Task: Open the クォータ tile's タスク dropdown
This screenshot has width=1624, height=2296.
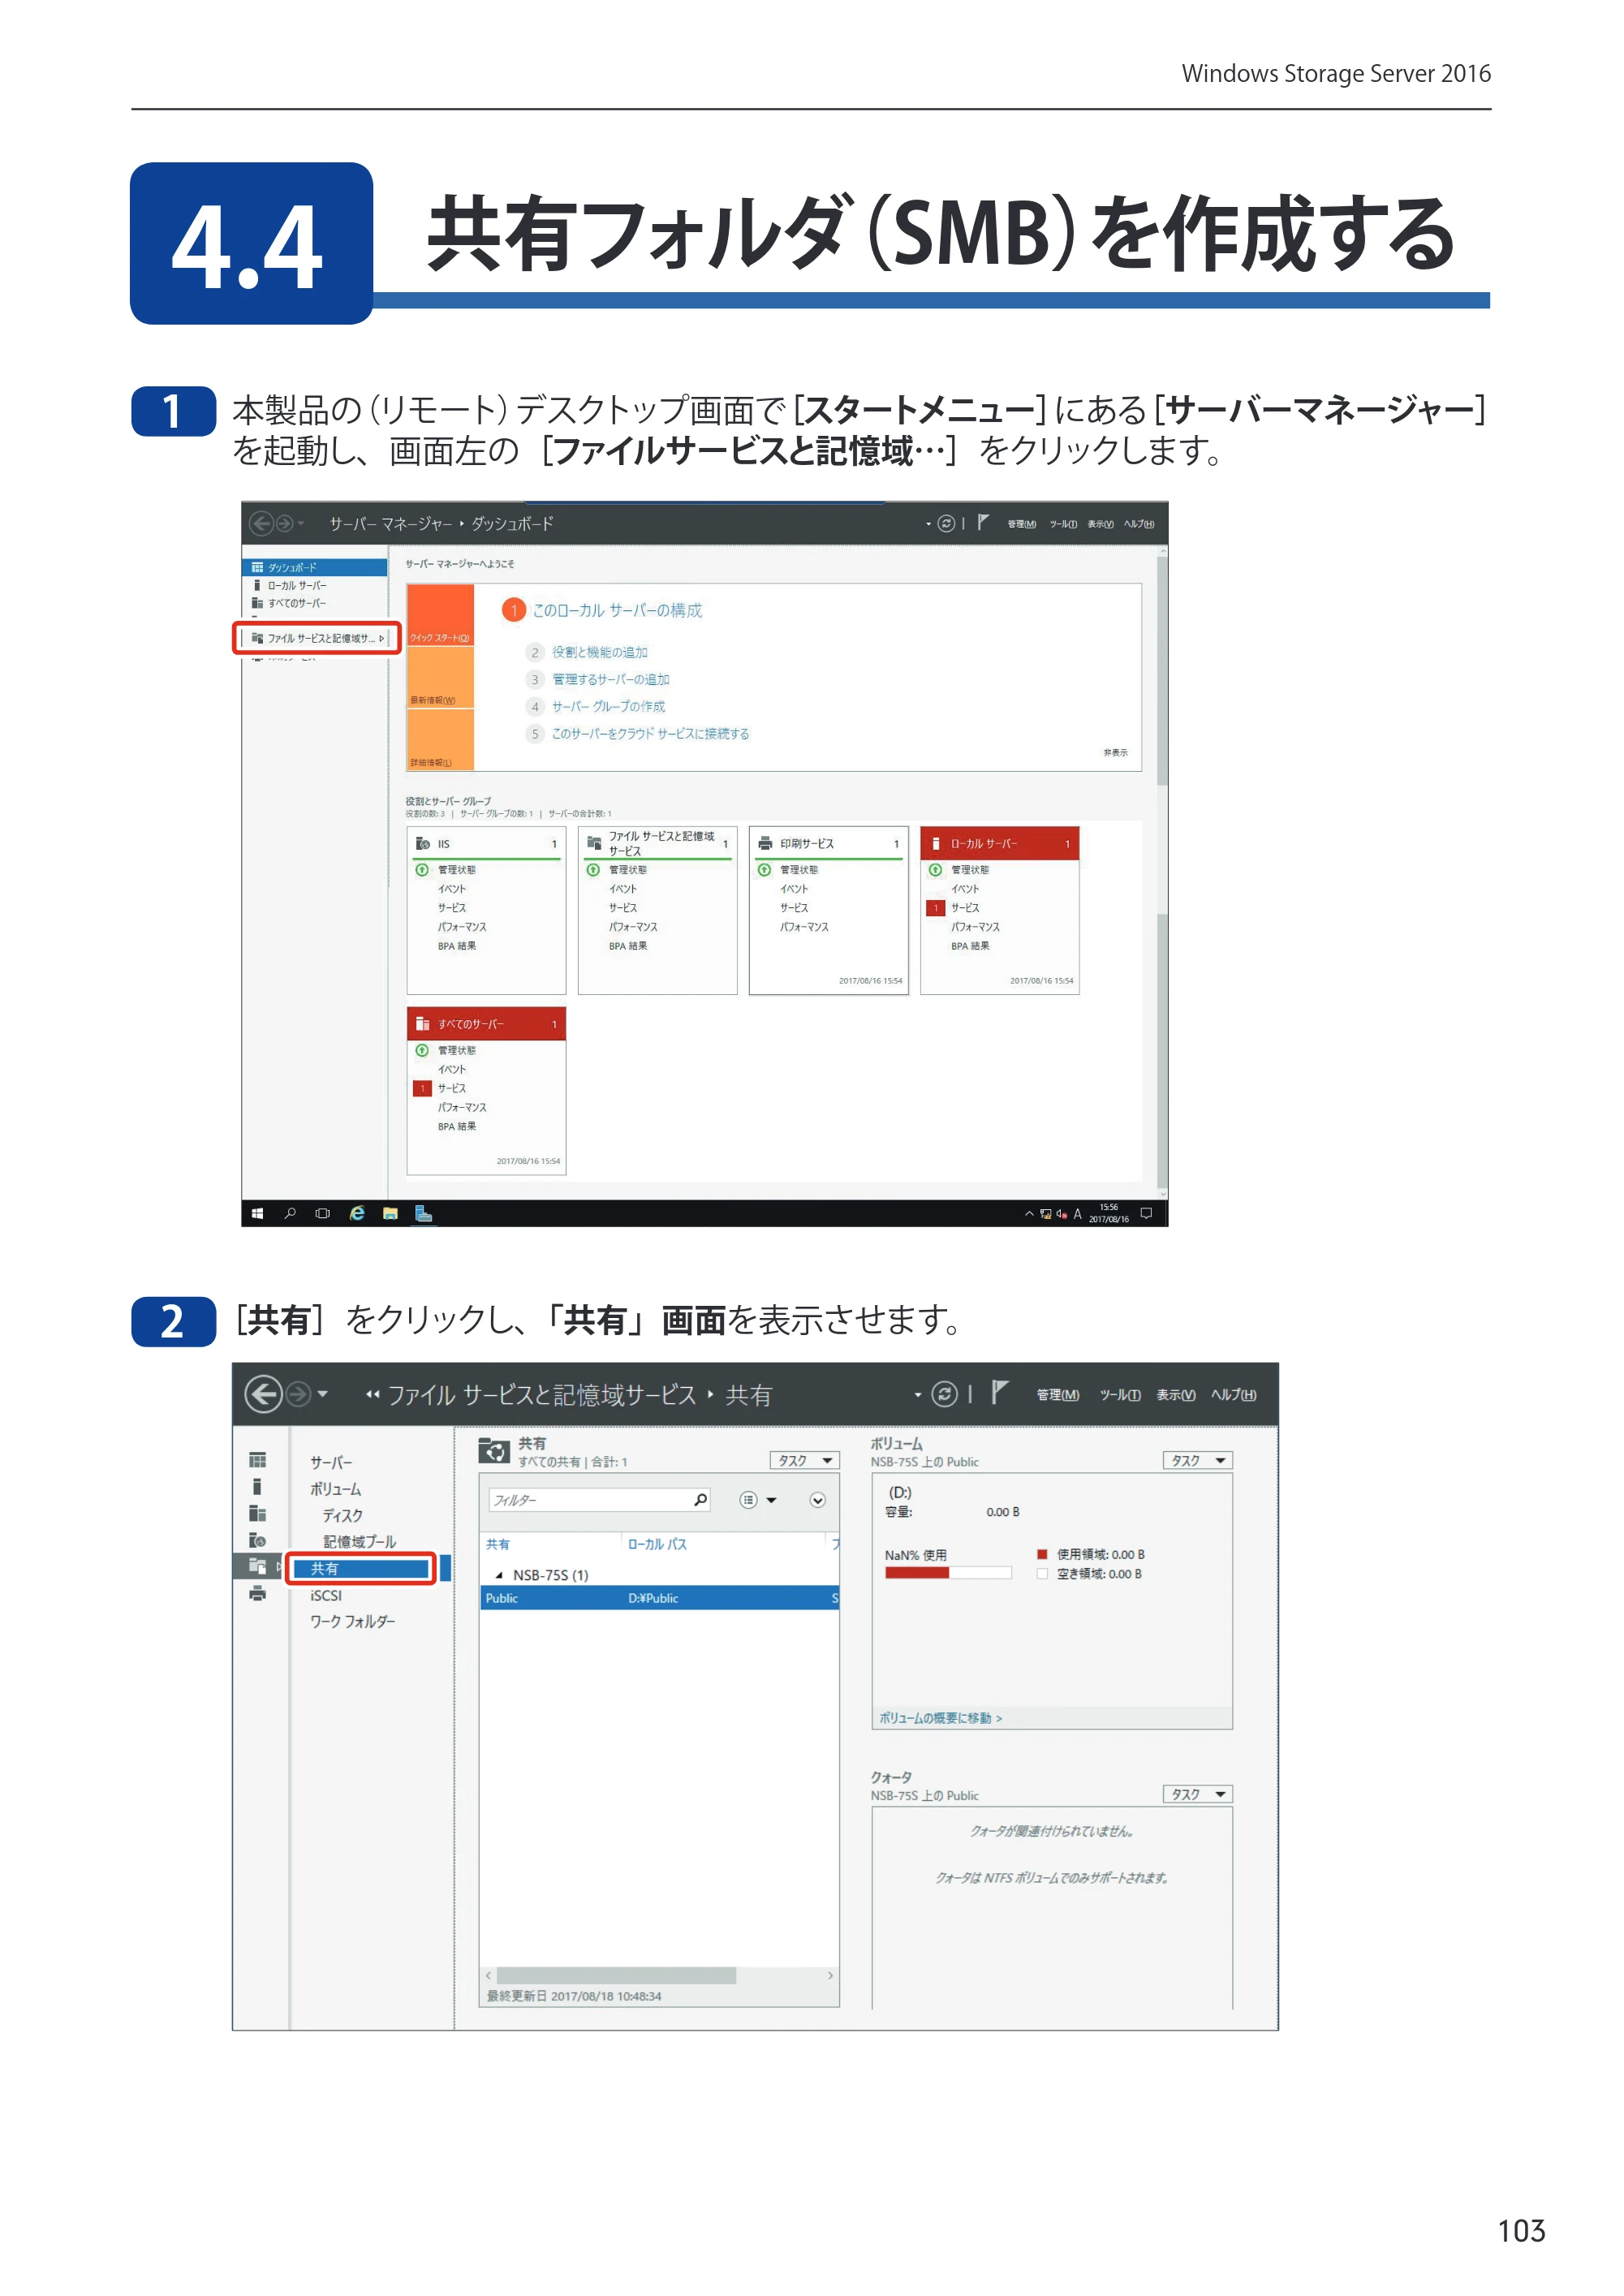Action: (1198, 1795)
